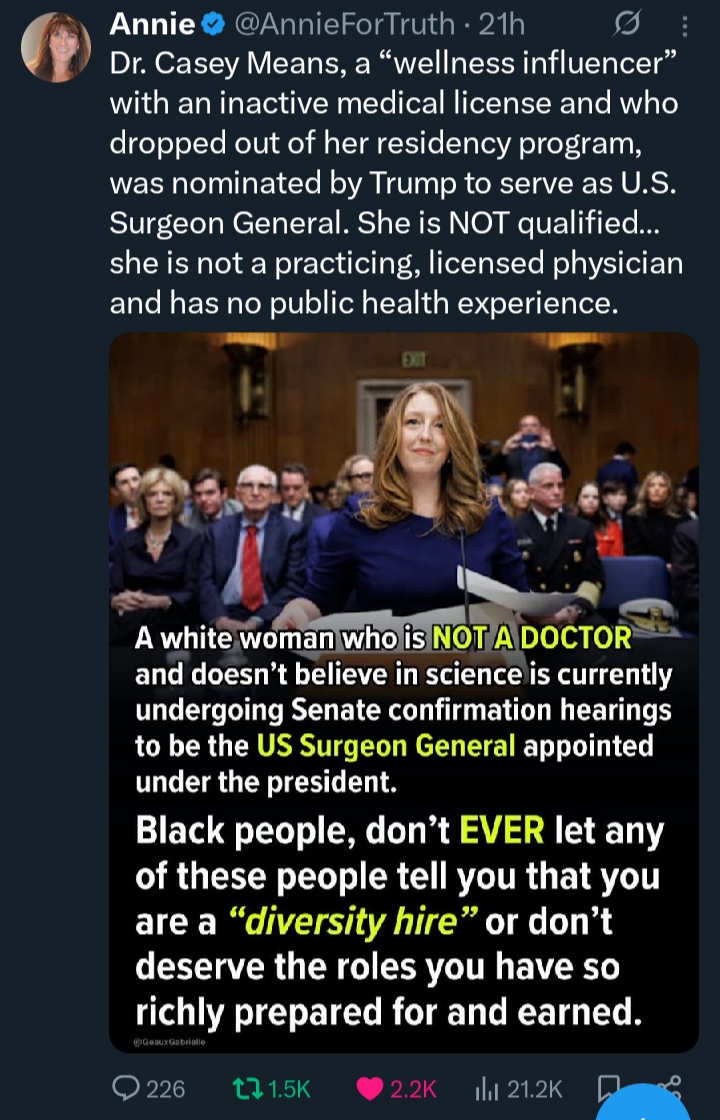Open the @AnnieForTruth handle link
Viewport: 720px width, 1120px height.
pyautogui.click(x=344, y=25)
